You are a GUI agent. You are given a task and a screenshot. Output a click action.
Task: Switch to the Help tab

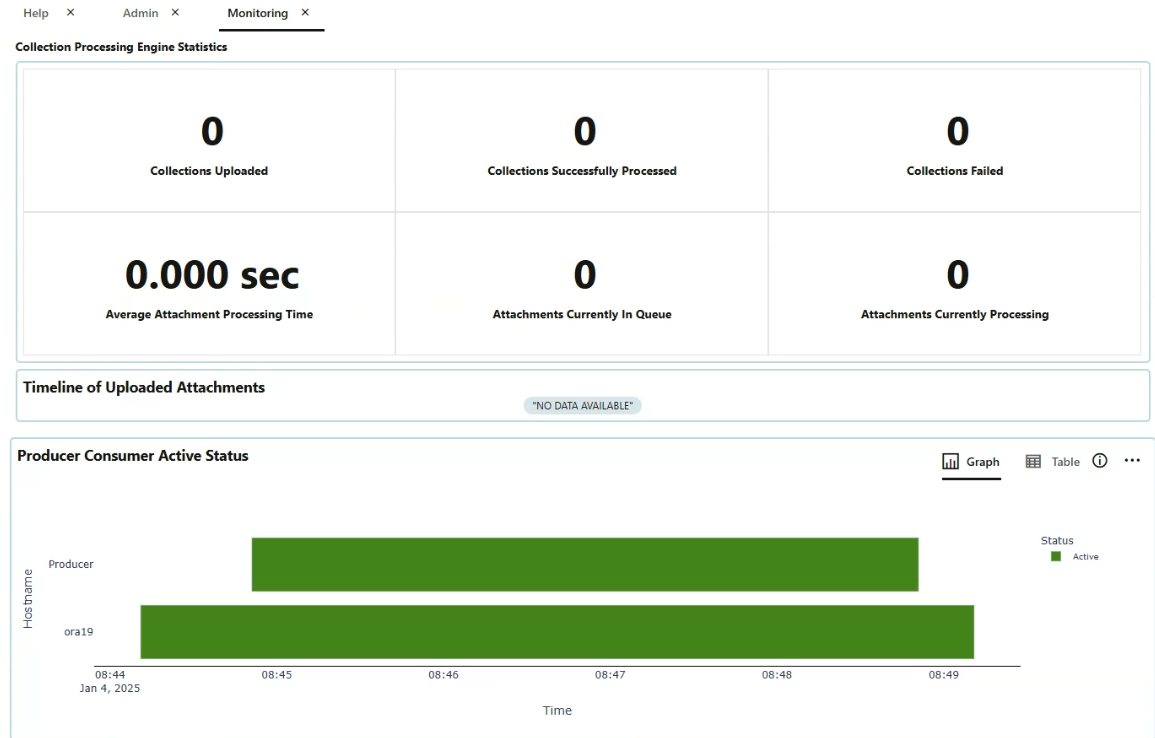pos(35,13)
